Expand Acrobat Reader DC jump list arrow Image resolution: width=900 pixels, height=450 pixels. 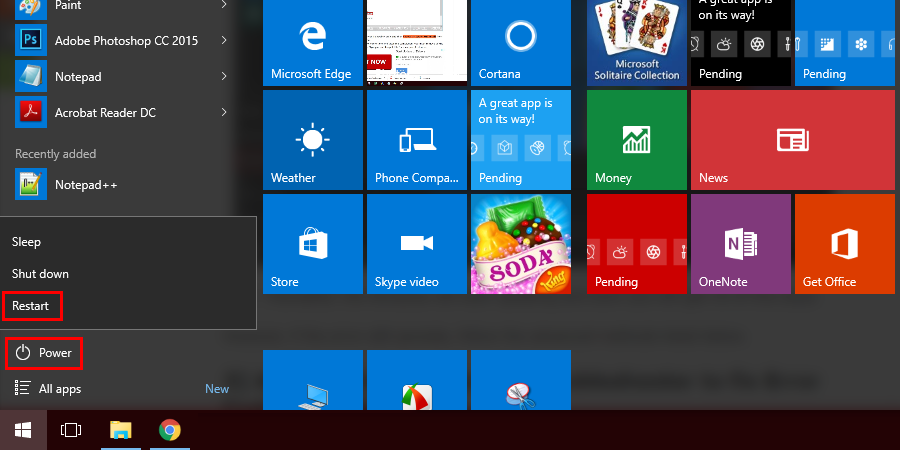[224, 112]
